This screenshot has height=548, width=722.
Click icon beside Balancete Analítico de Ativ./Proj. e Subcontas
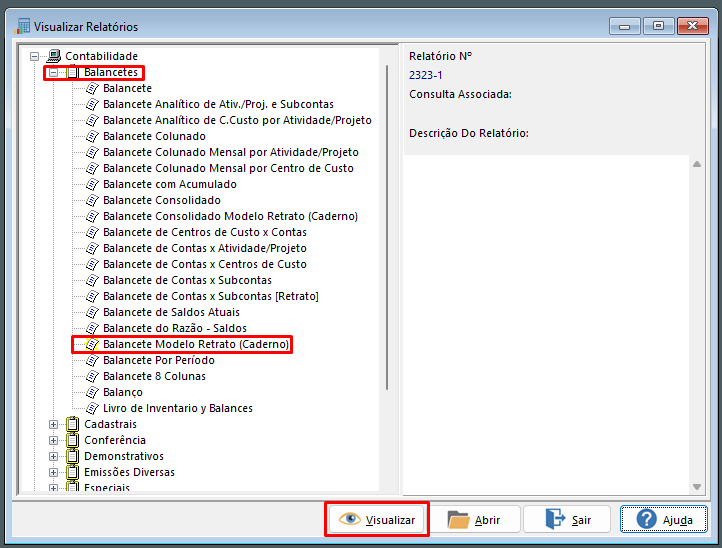[x=93, y=104]
